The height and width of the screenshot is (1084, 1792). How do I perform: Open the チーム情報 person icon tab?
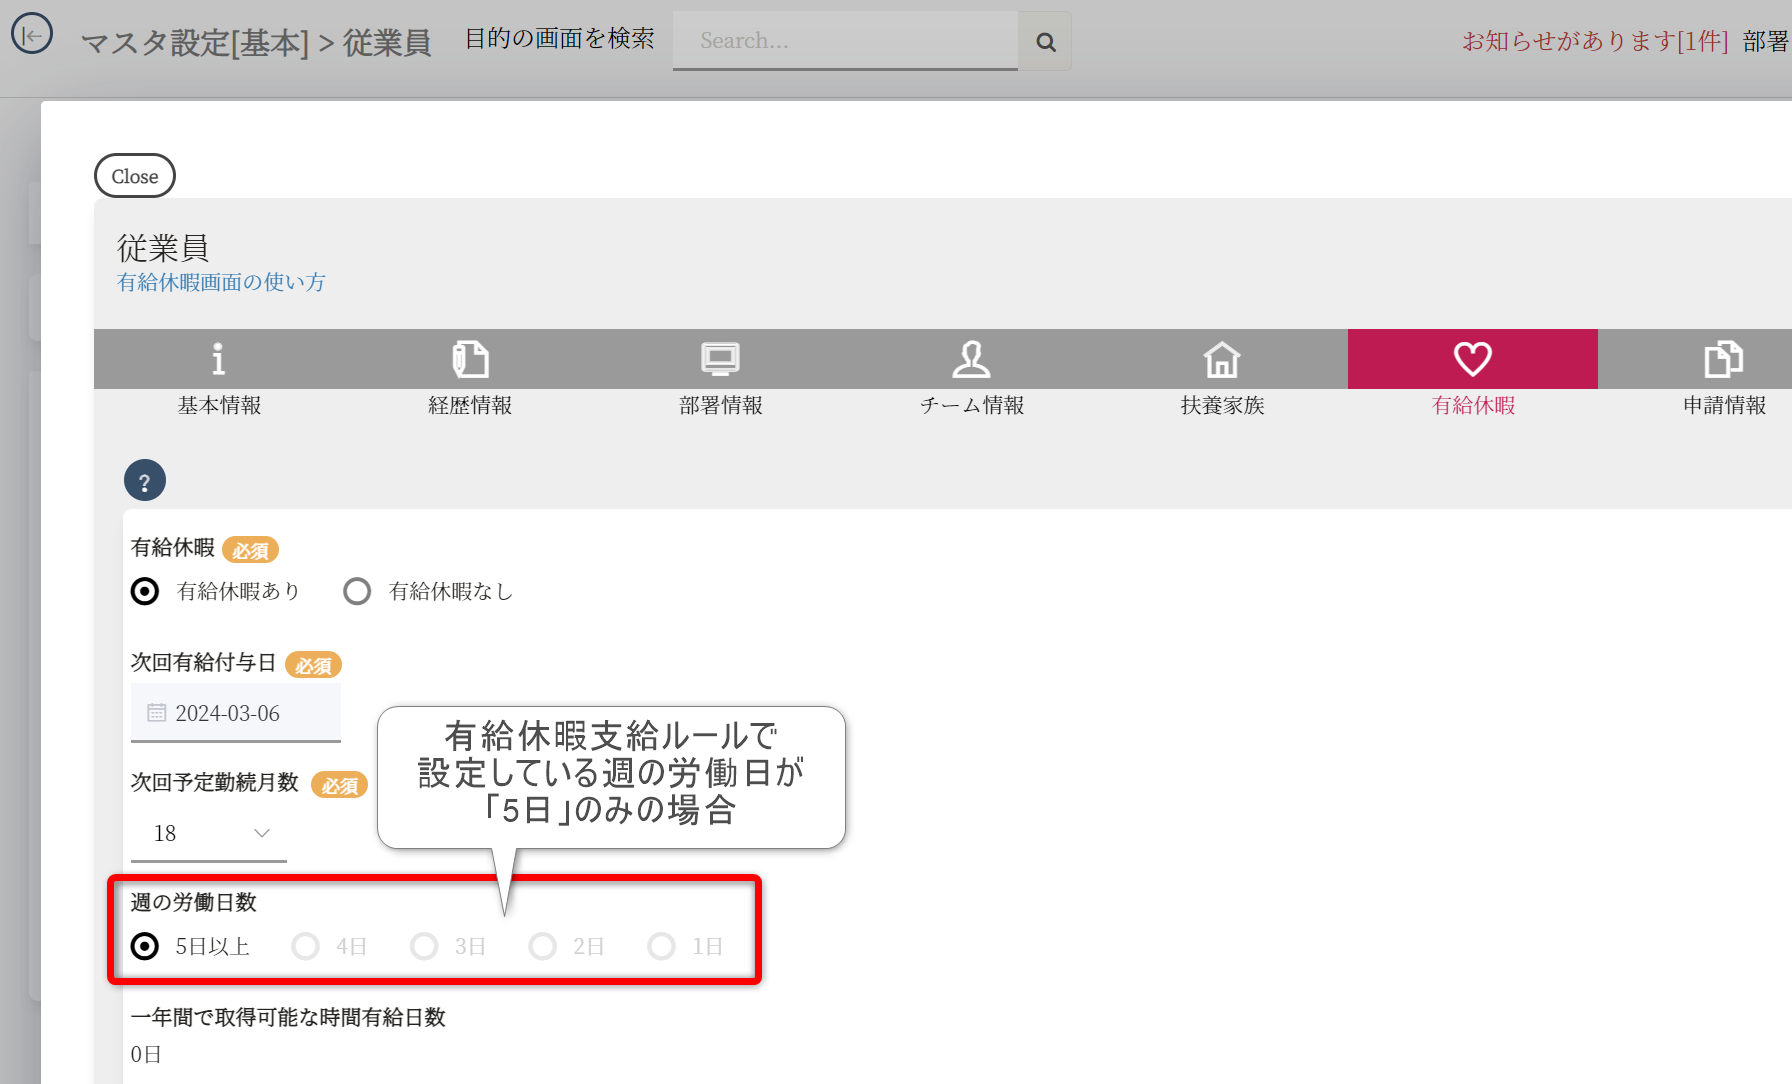point(971,359)
